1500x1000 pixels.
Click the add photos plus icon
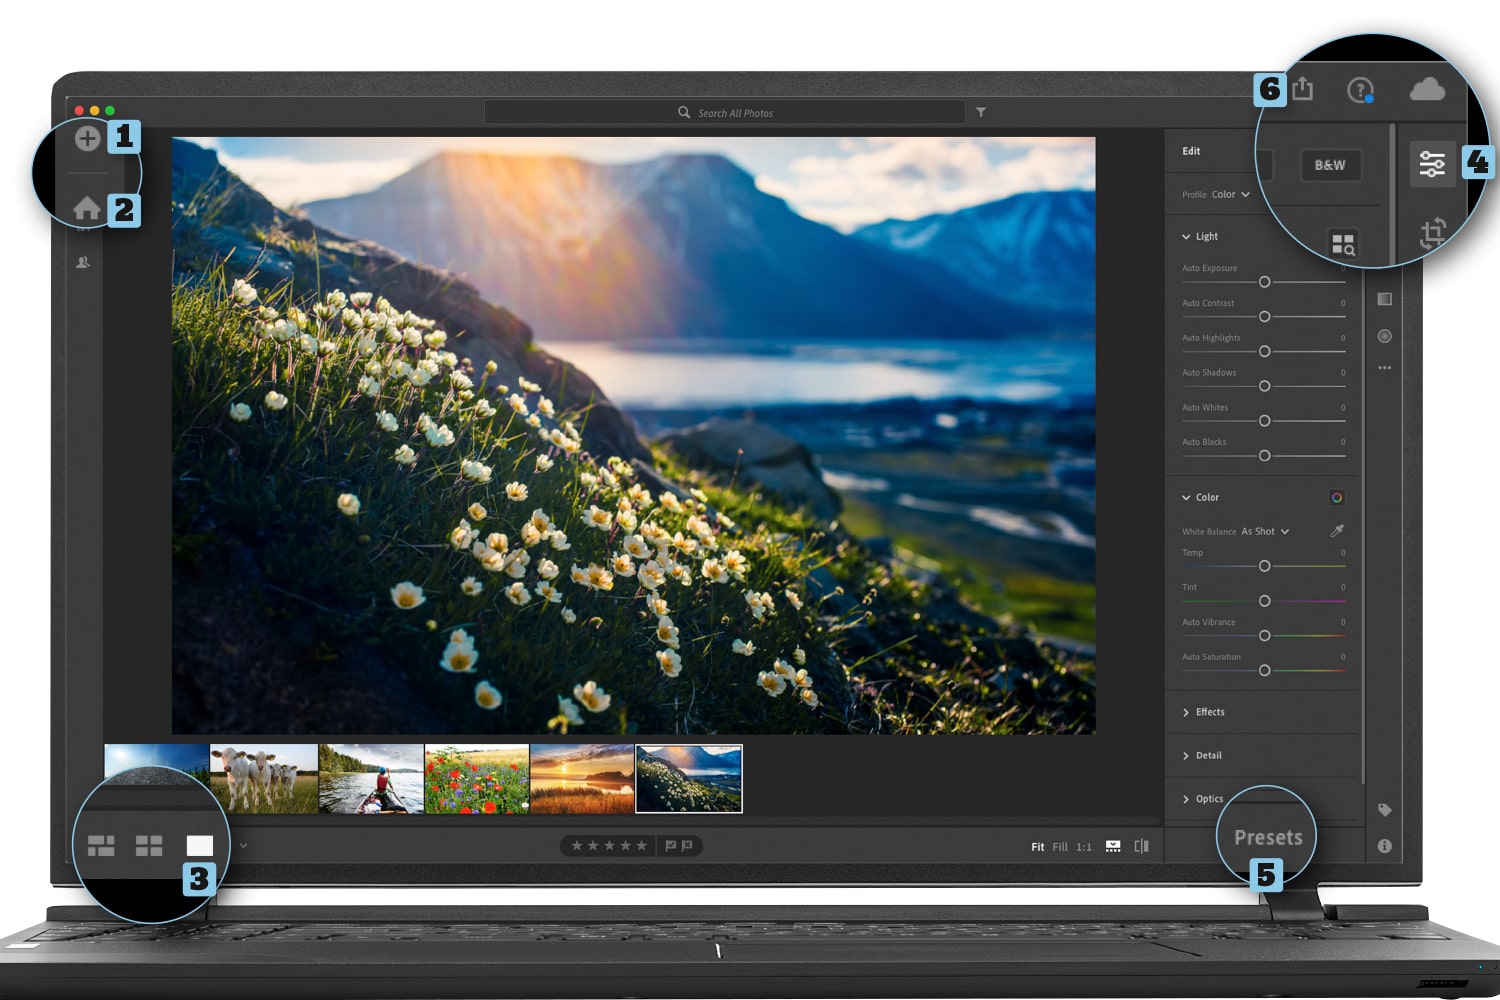tap(88, 137)
